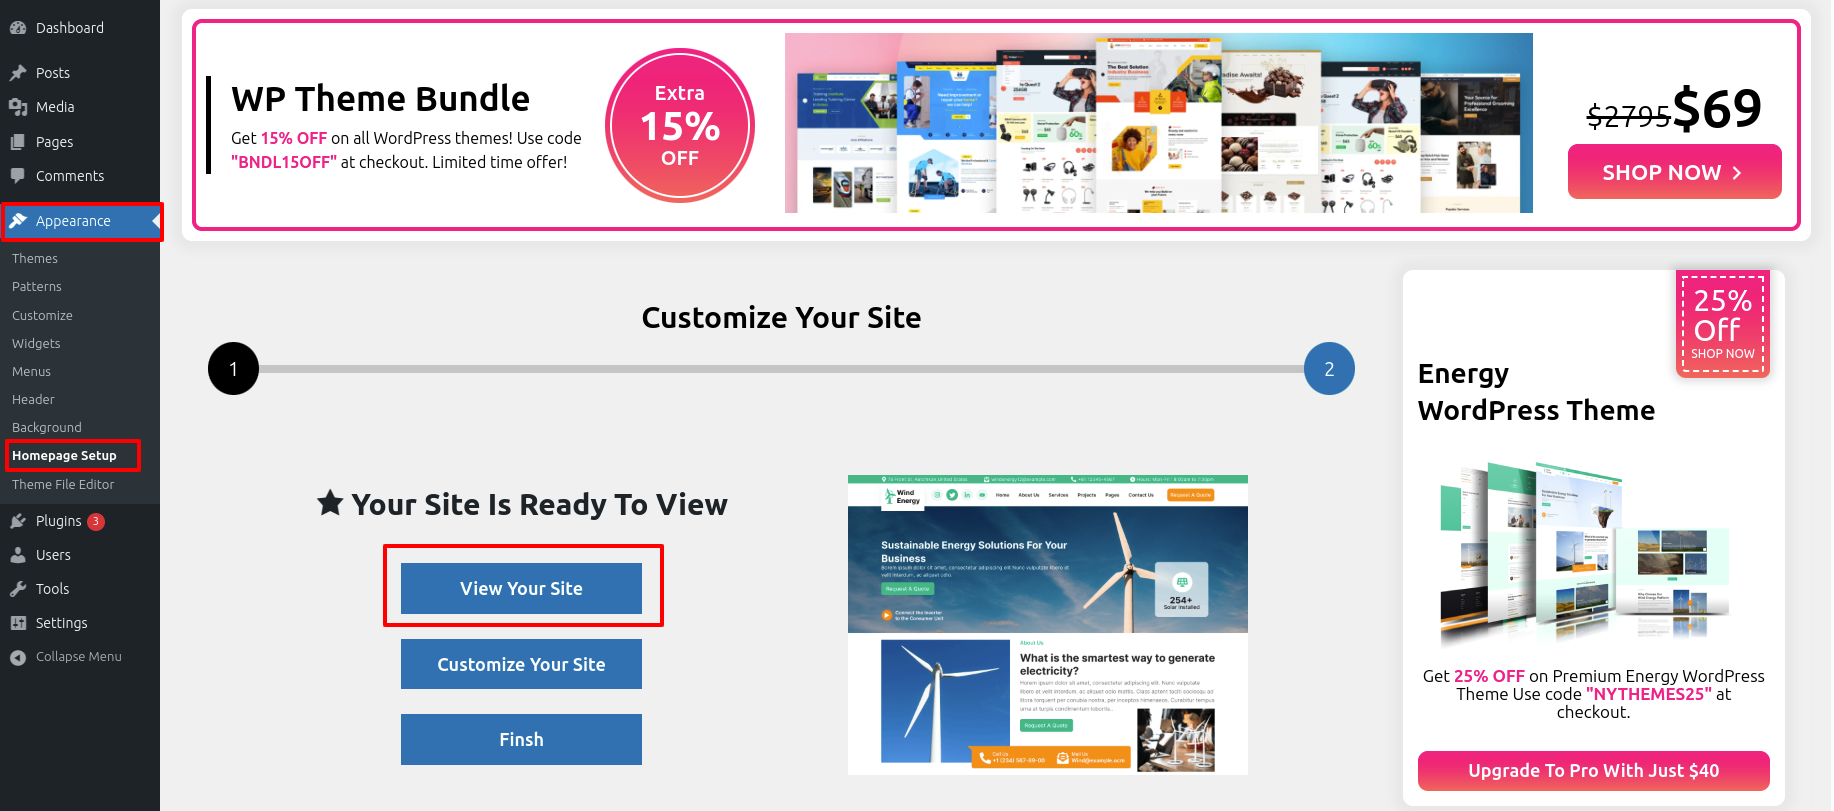
Task: Click the SHOP NOW banner button
Action: point(1674,172)
